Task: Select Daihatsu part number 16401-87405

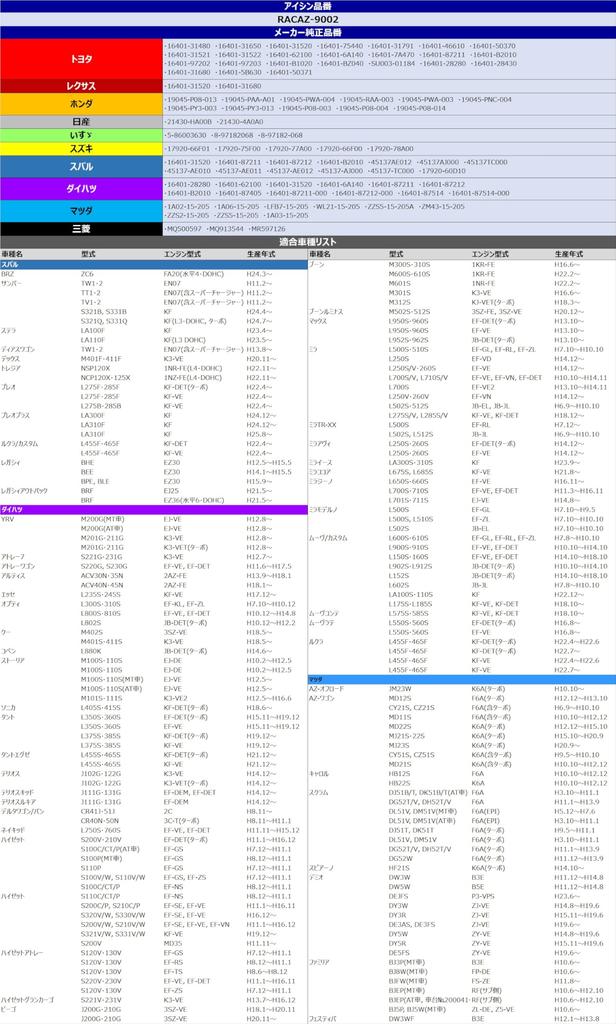Action: tap(238, 193)
